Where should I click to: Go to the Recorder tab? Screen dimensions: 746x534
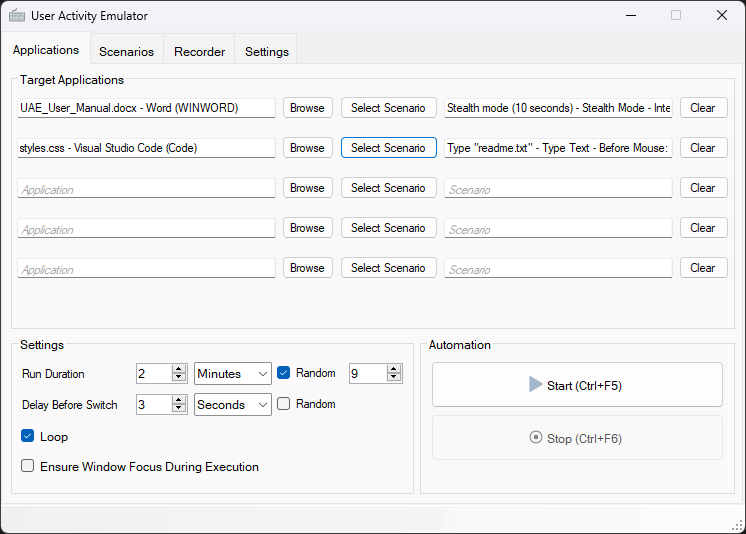pyautogui.click(x=199, y=51)
